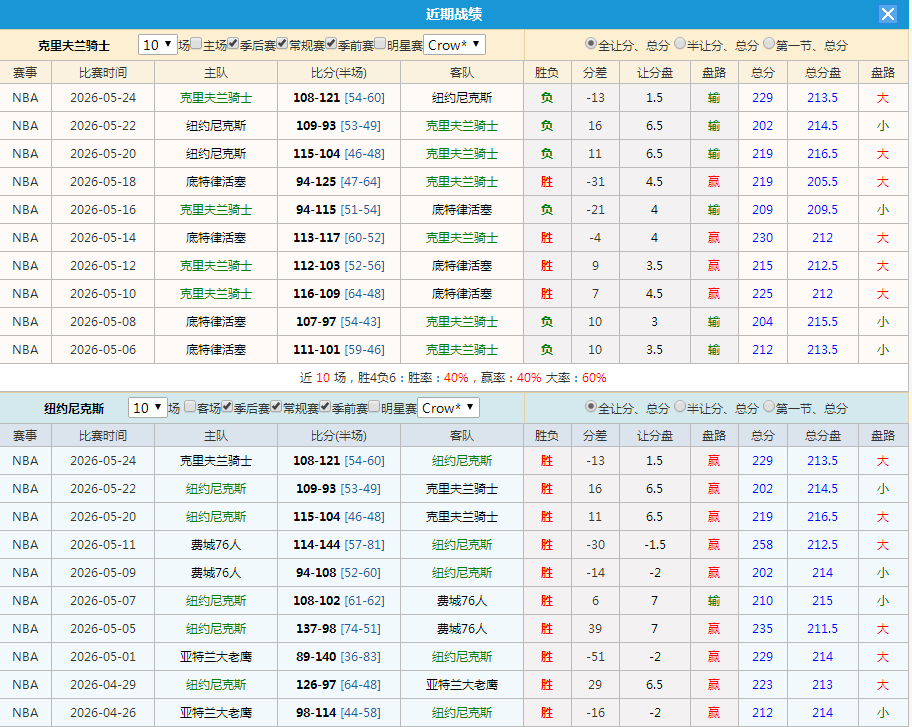This screenshot has width=912, height=727.
Task: Click summary line 近10场 胜4负6
Action: point(453,378)
